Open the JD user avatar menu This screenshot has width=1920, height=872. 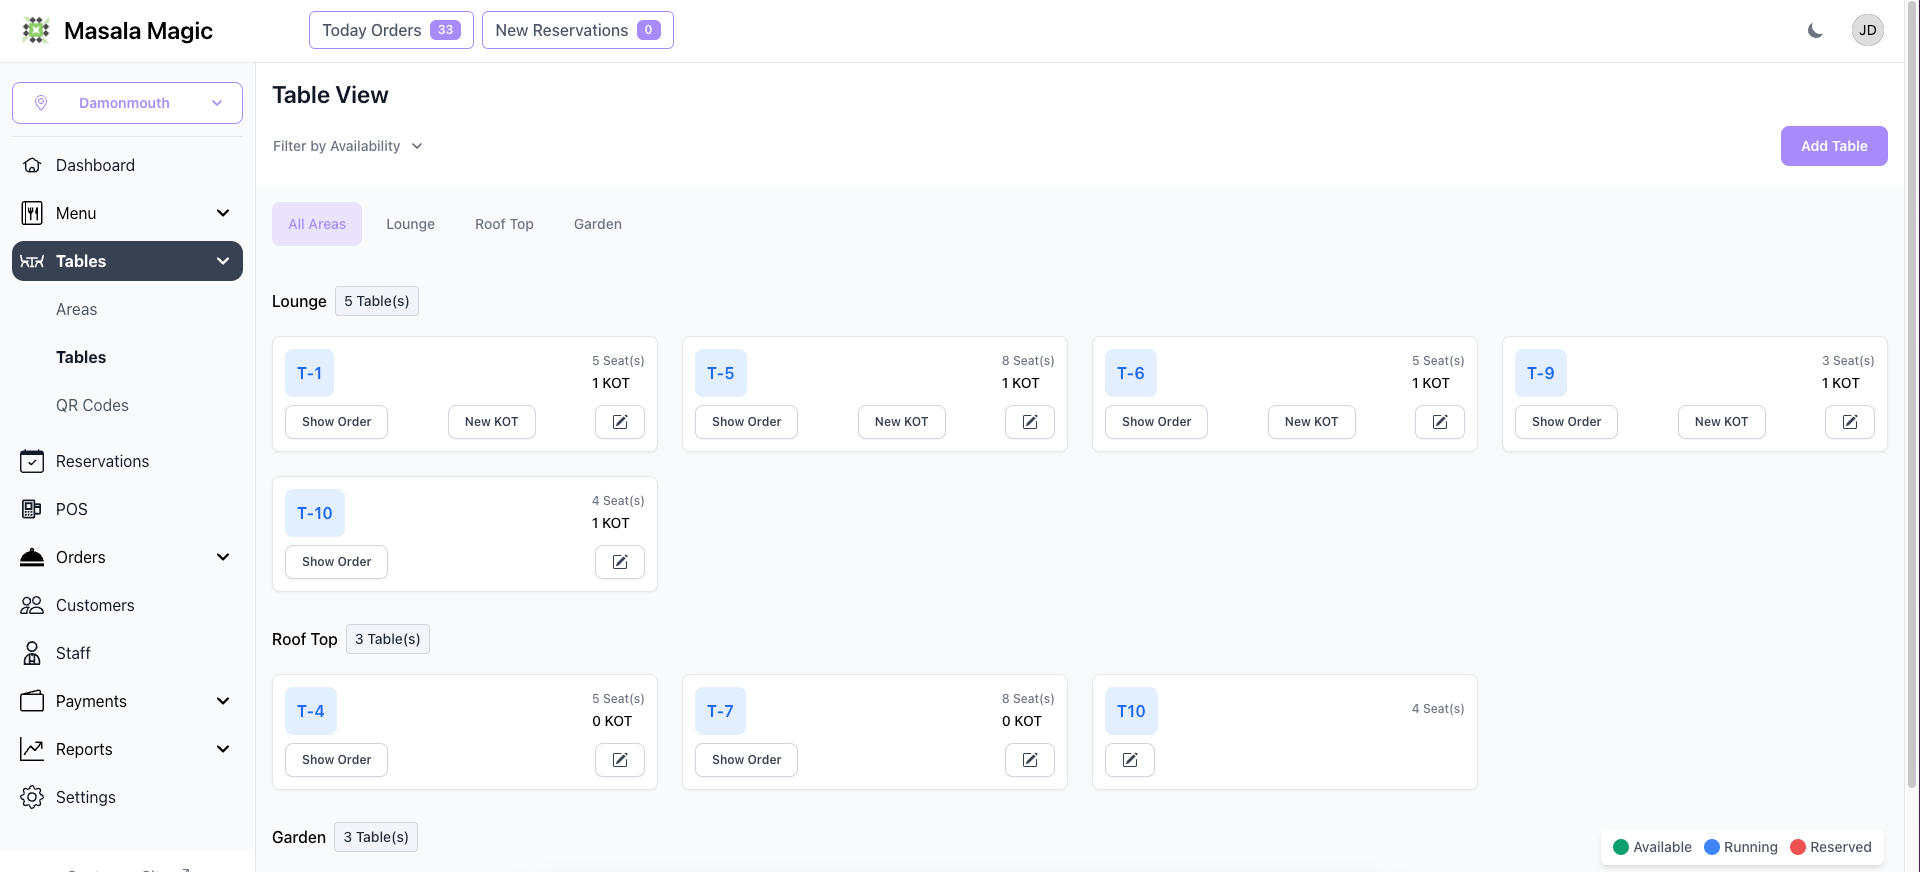coord(1867,30)
